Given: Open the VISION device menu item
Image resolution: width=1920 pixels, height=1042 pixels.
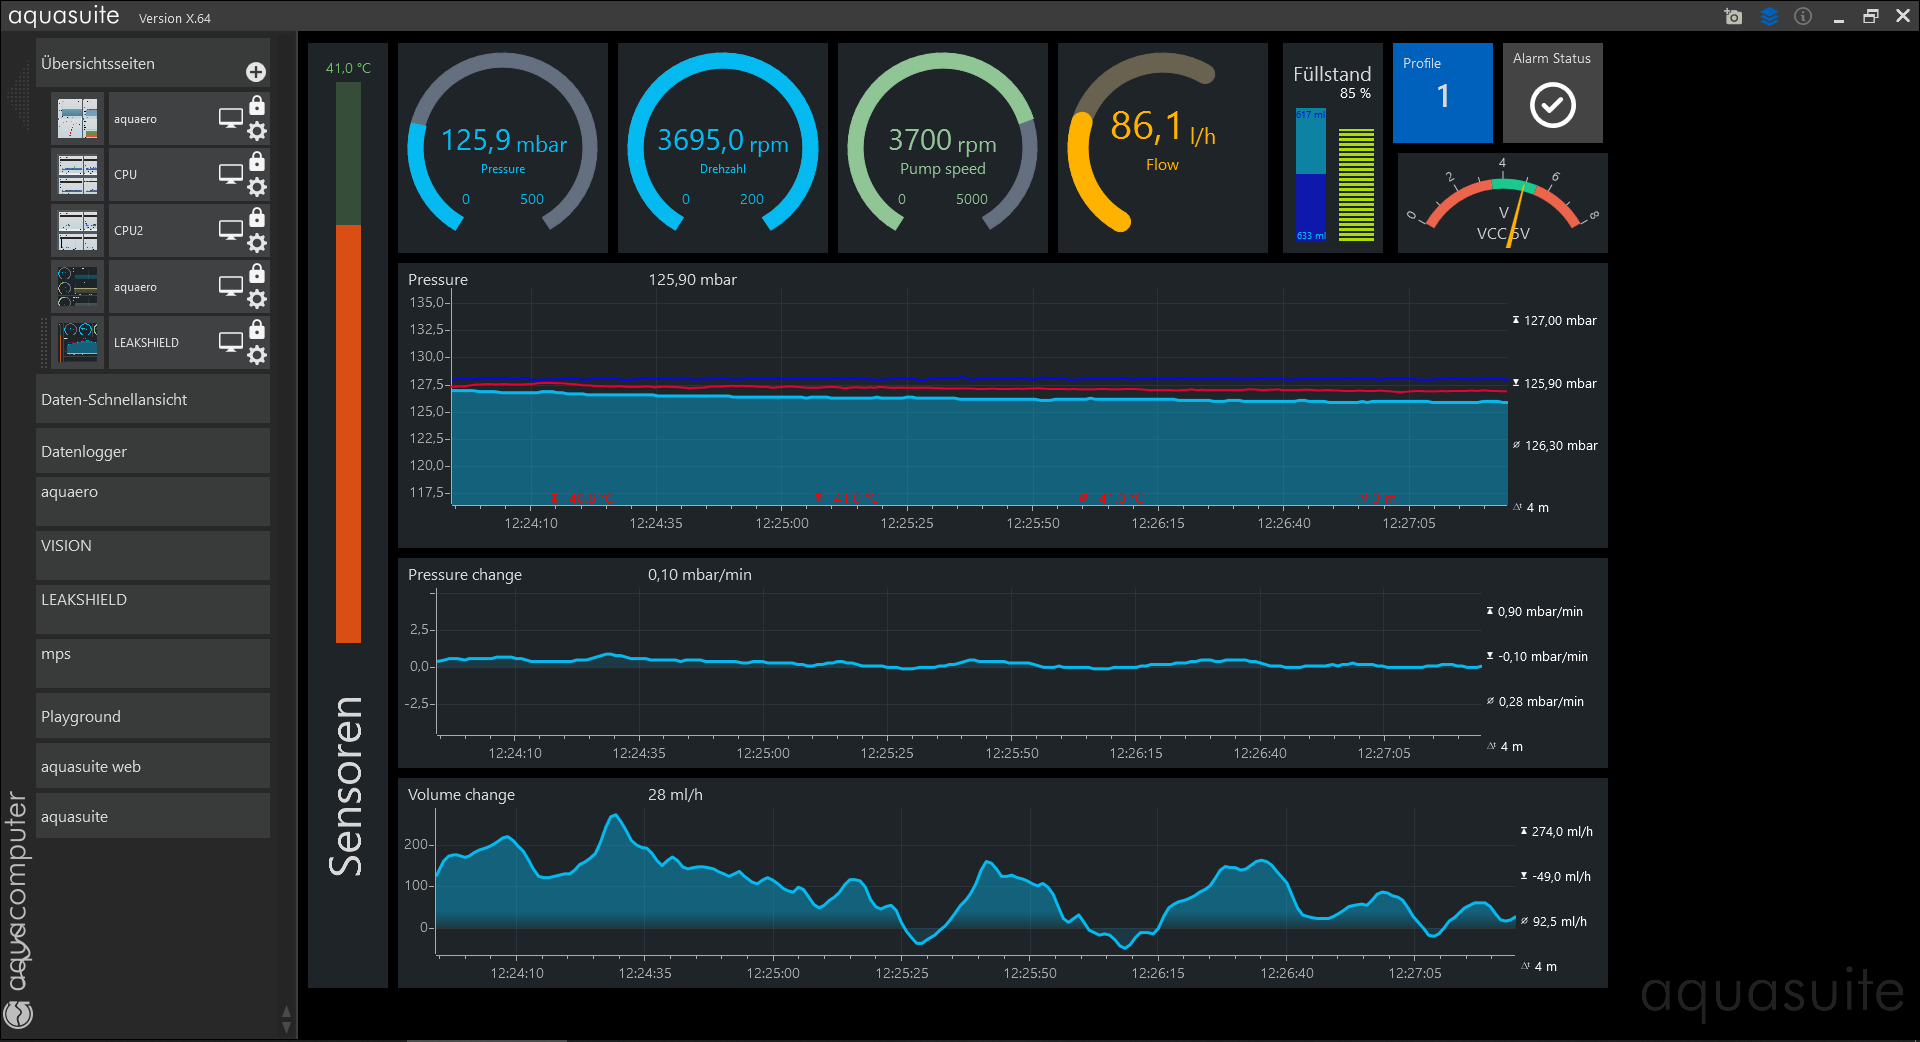Looking at the screenshot, I should tap(152, 546).
